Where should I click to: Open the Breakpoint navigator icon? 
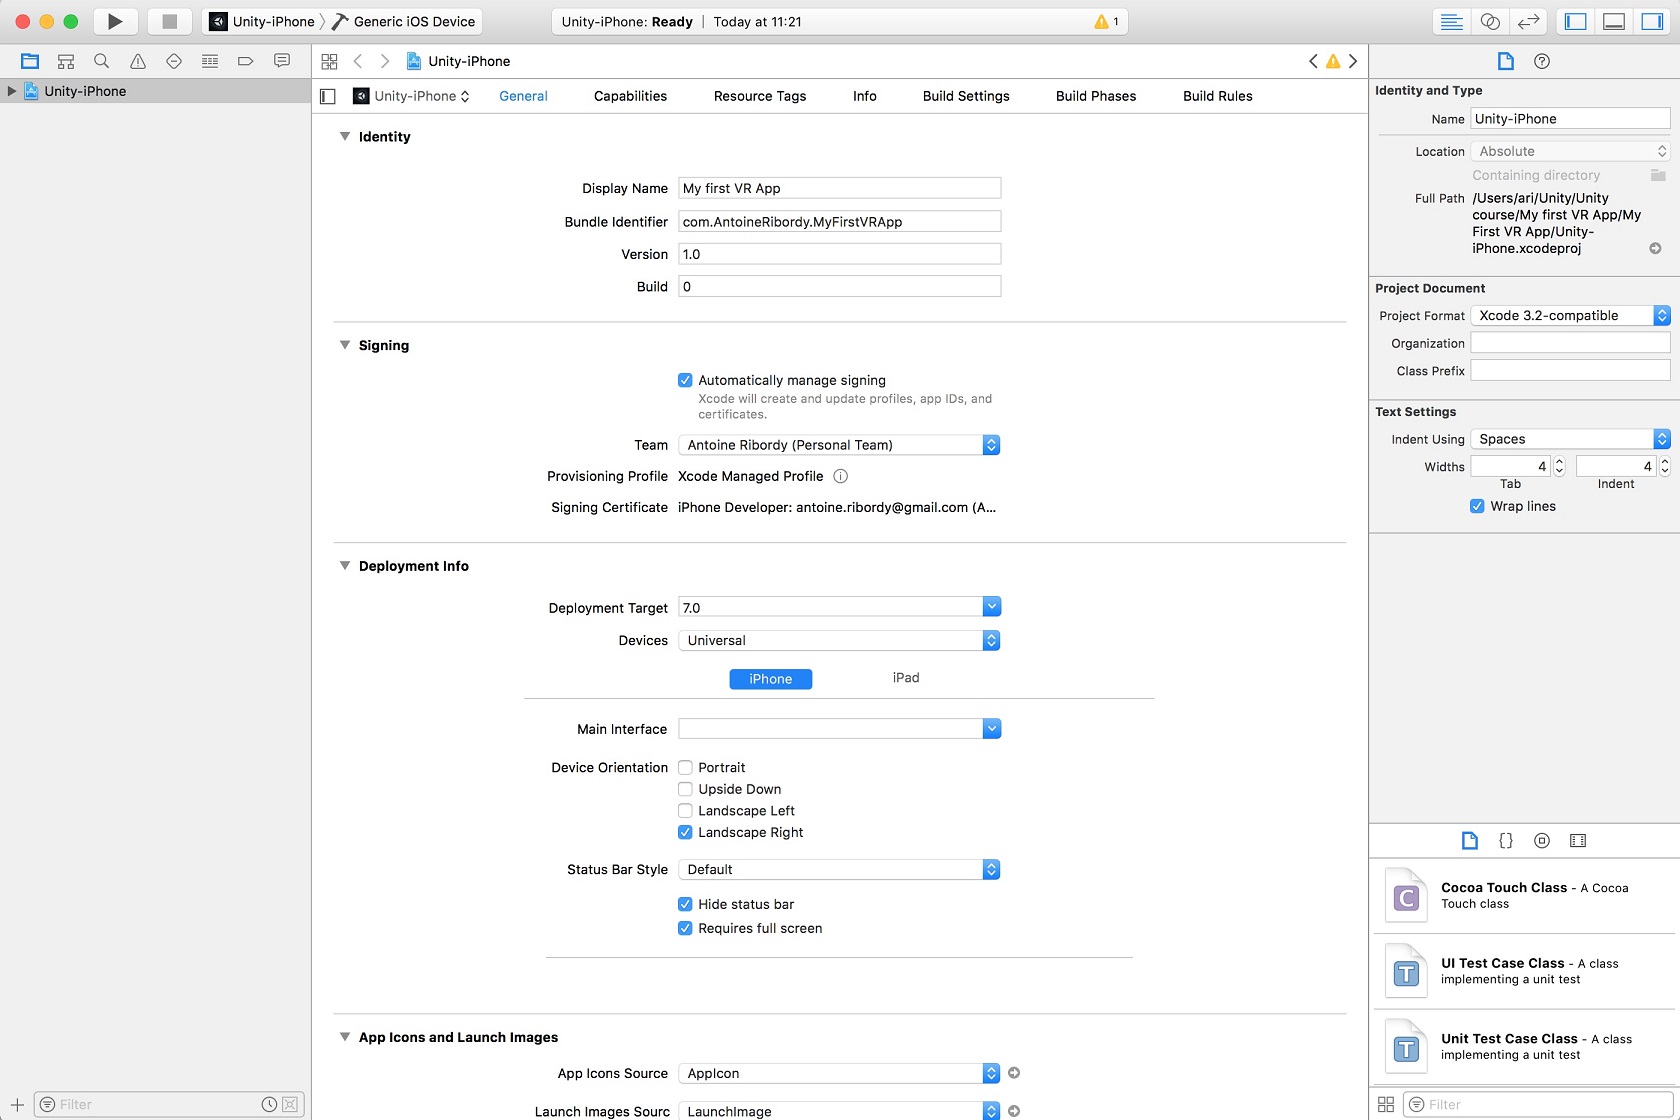pos(246,61)
